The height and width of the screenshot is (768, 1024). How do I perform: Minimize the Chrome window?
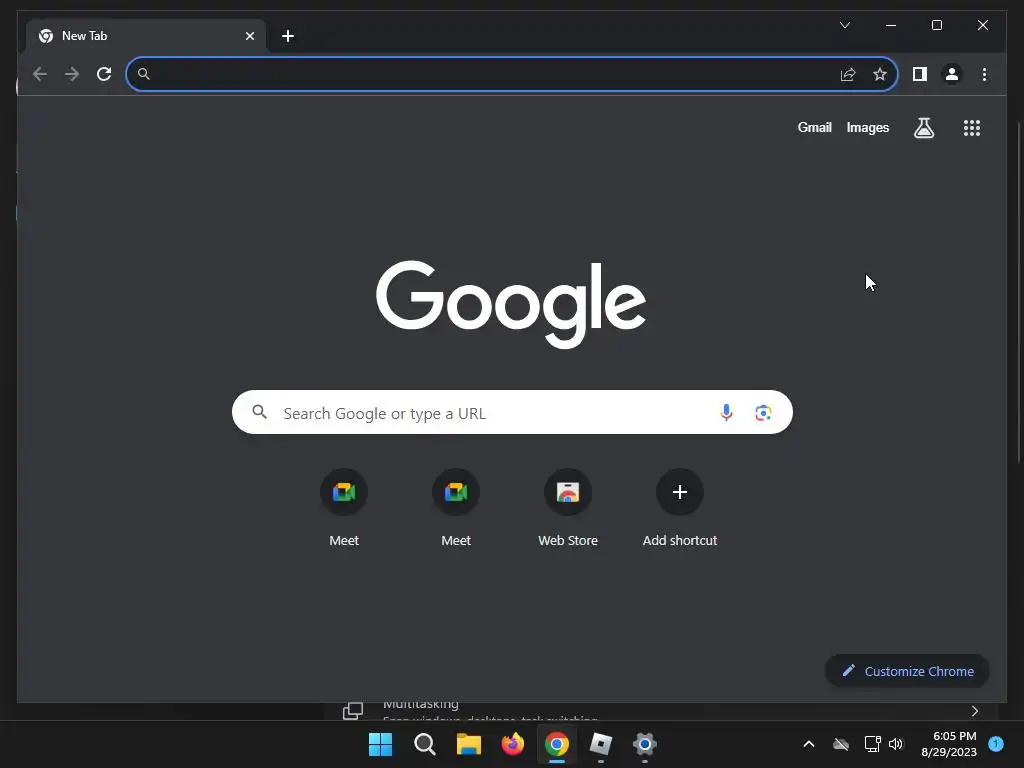click(x=891, y=25)
